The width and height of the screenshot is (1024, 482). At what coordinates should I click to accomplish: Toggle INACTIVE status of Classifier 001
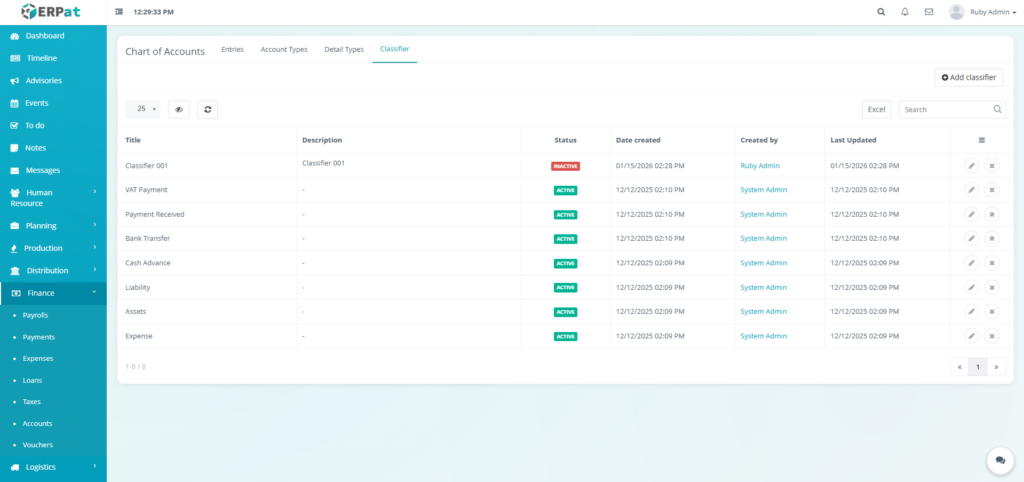(565, 166)
